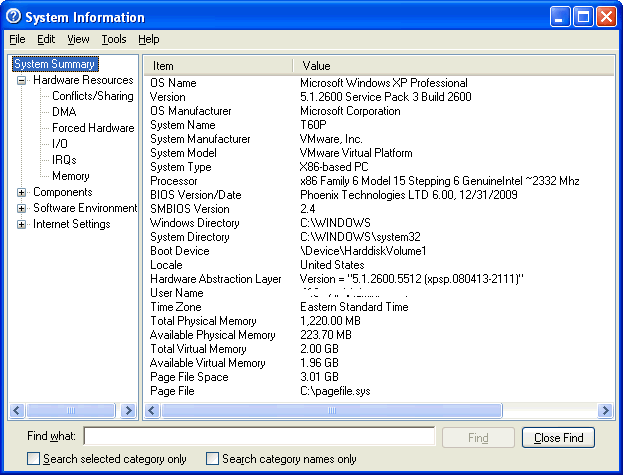Collapse the Hardware Resources node
The height and width of the screenshot is (475, 623).
click(21, 81)
